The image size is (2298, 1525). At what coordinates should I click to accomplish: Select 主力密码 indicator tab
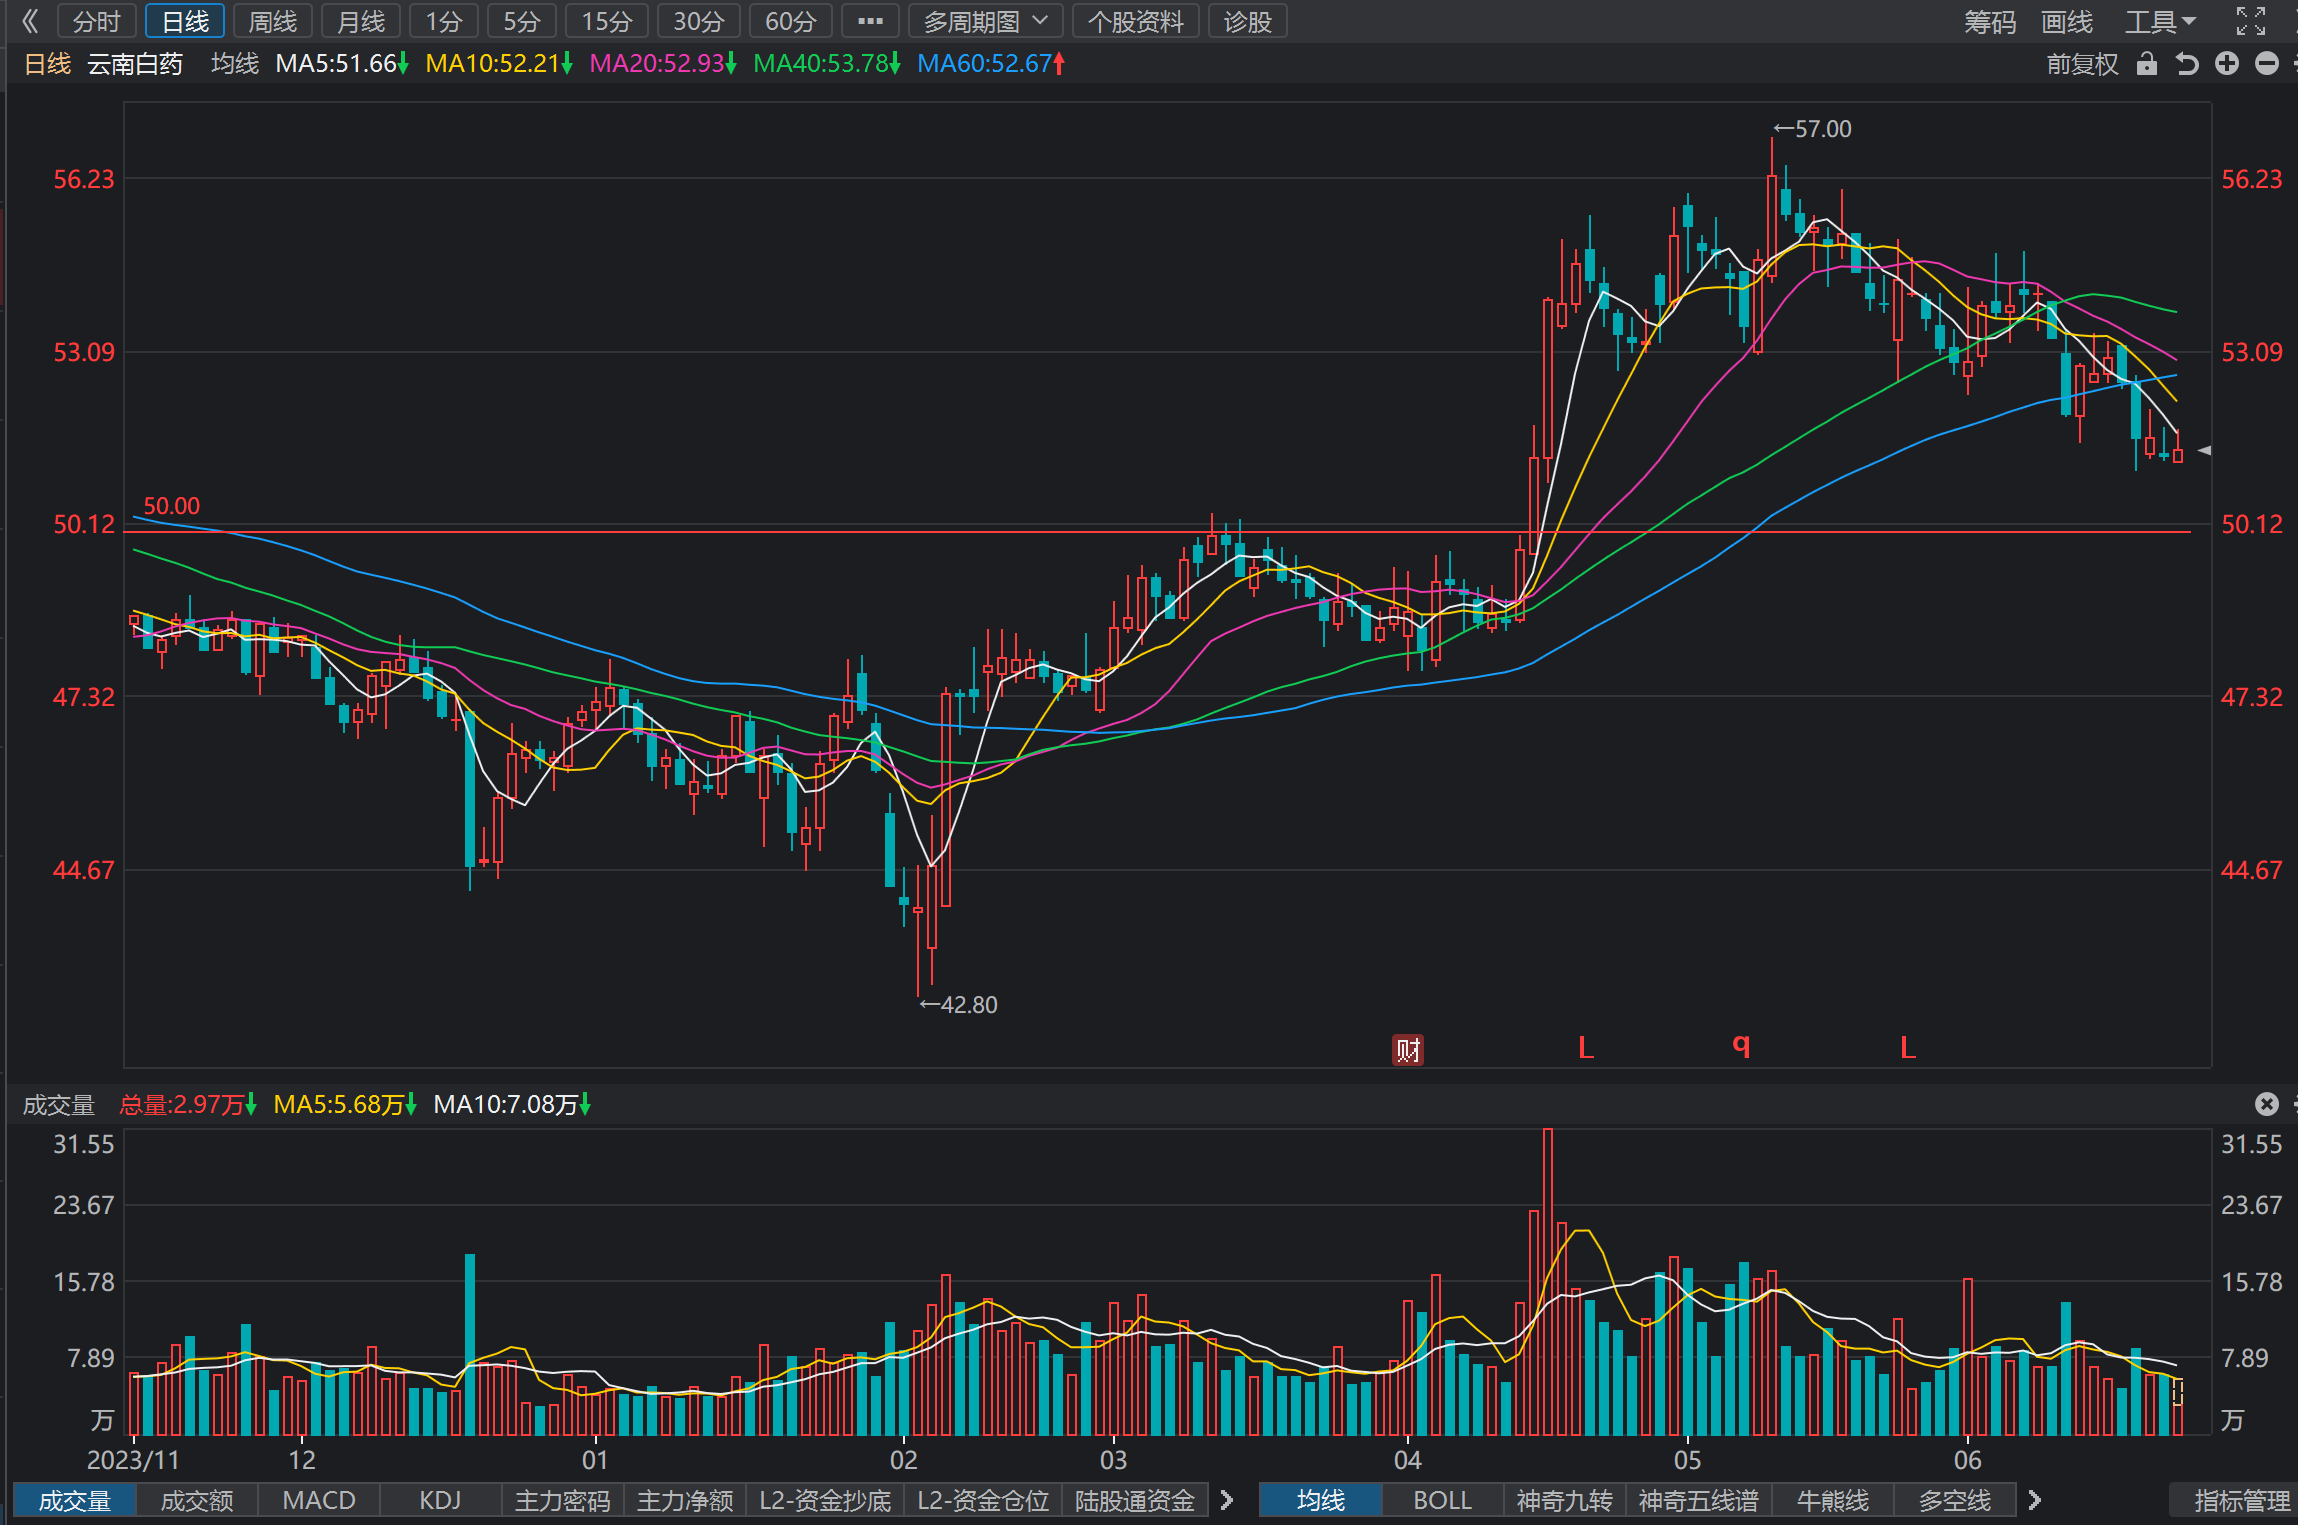[562, 1501]
